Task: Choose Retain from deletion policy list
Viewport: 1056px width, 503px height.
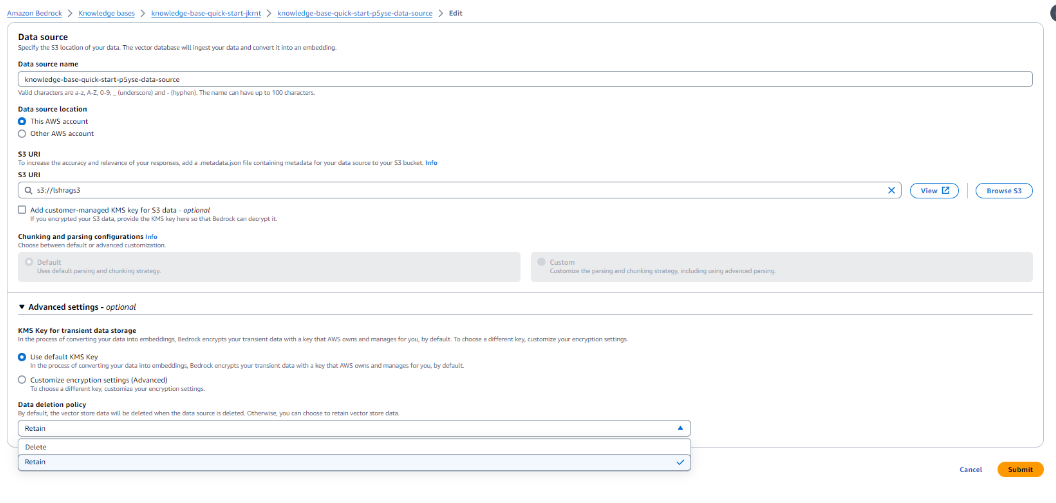Action: click(x=354, y=462)
